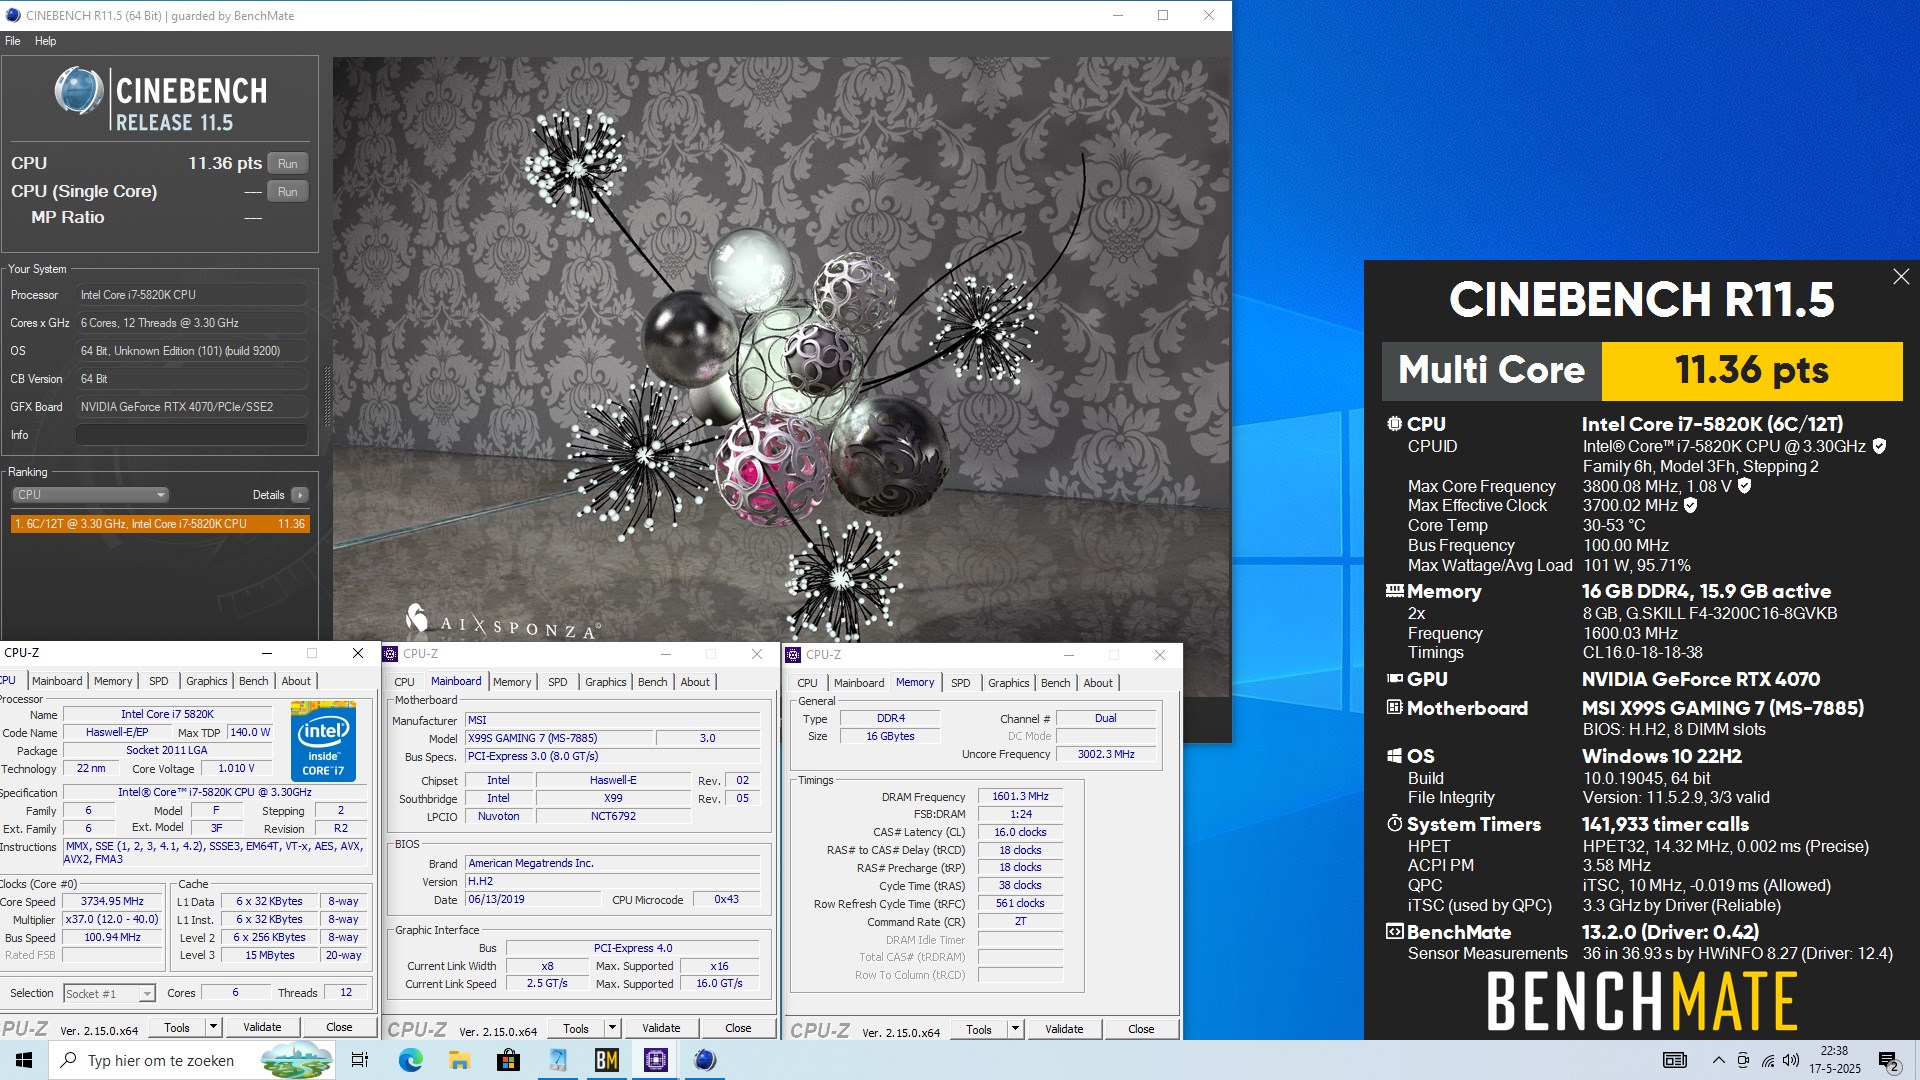Image resolution: width=1920 pixels, height=1080 pixels.
Task: Open the Ranking CPU dropdown
Action: pyautogui.click(x=90, y=495)
